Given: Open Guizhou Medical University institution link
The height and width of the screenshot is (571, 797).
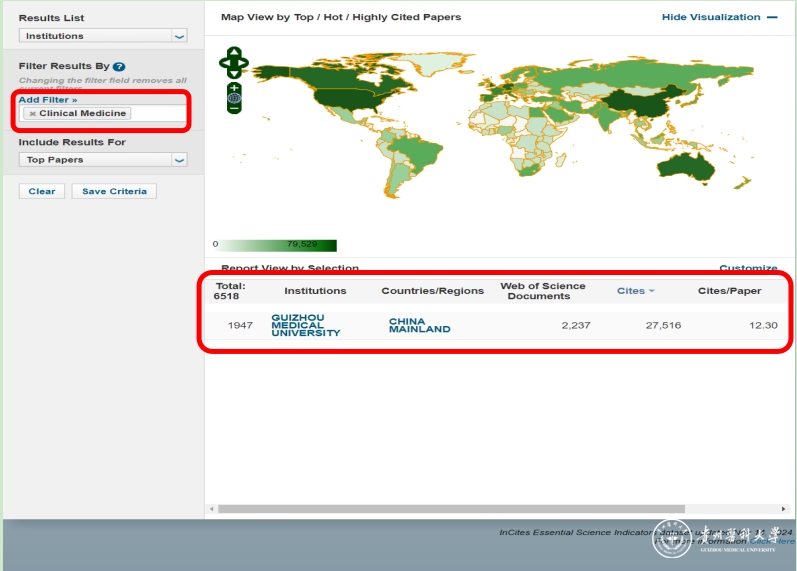Looking at the screenshot, I should pyautogui.click(x=305, y=325).
